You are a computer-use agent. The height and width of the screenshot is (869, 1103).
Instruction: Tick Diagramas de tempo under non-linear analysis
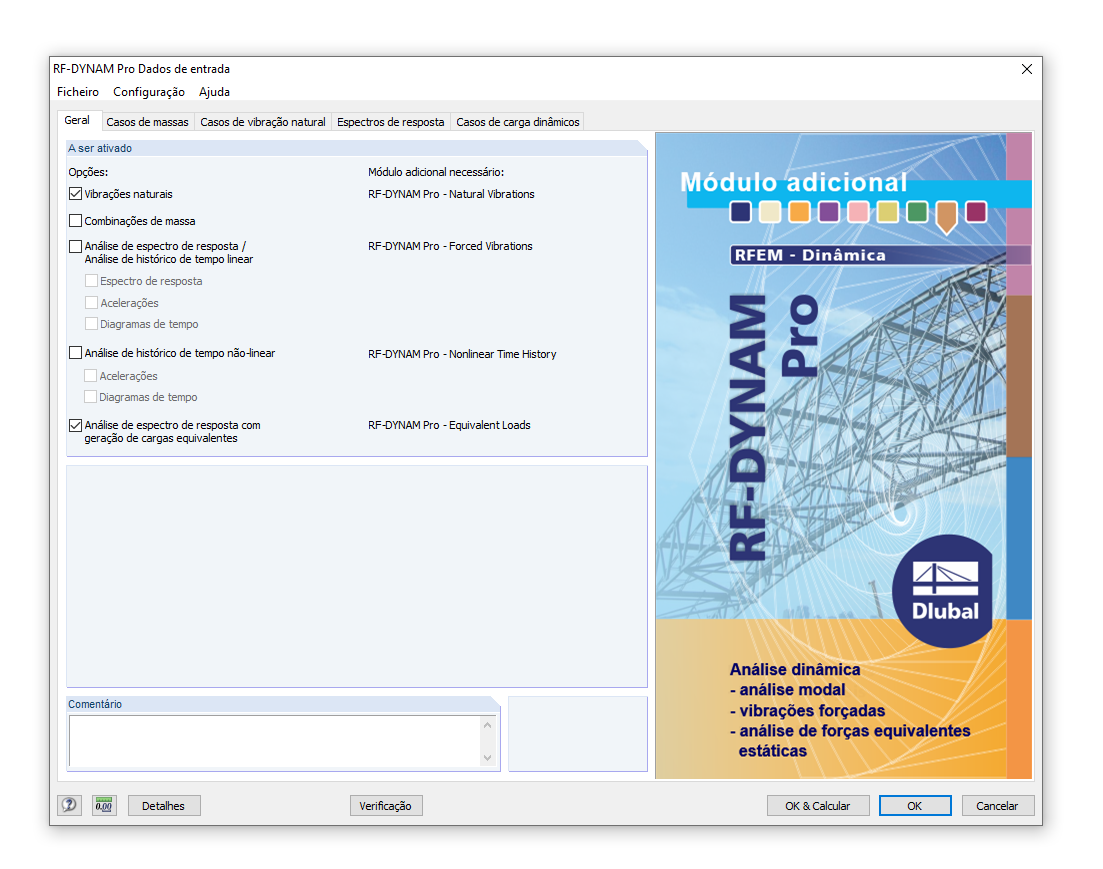click(x=90, y=397)
